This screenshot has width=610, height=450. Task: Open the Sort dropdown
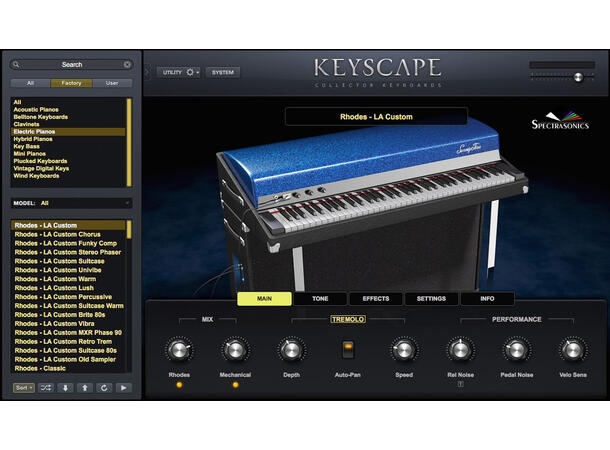(24, 388)
